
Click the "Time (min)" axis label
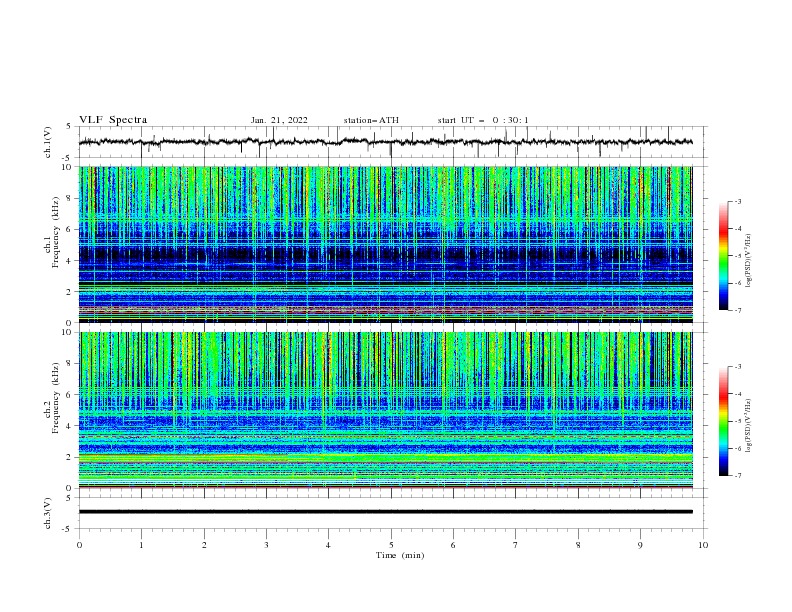tap(400, 555)
